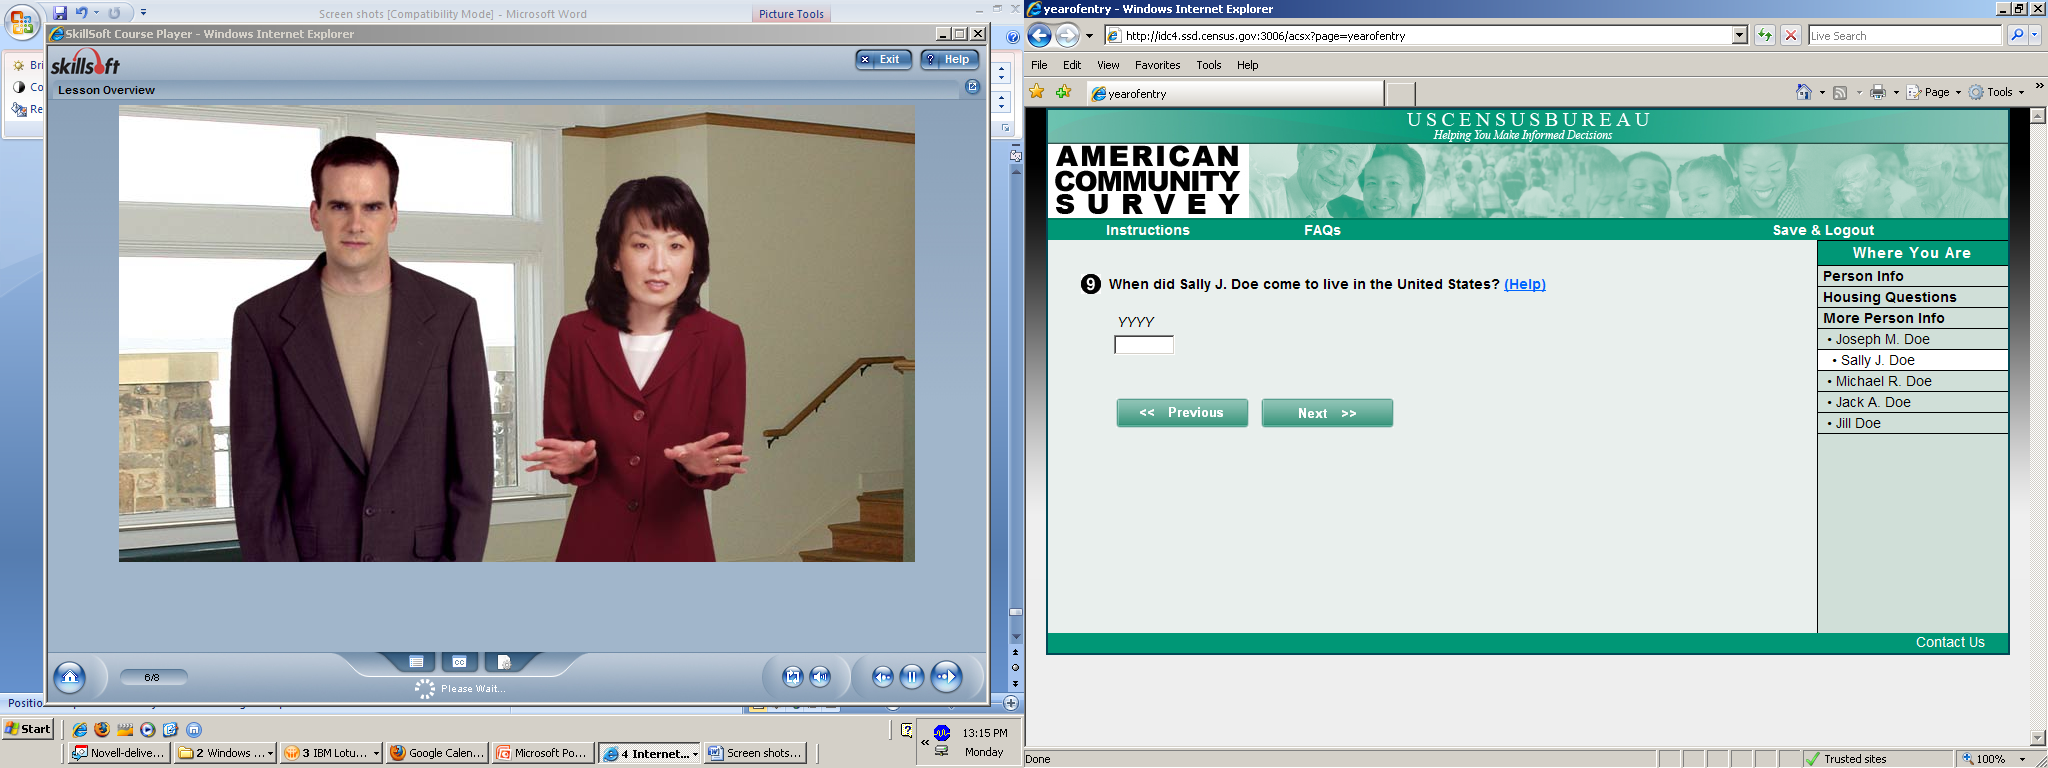Click the Contact Us link
This screenshot has height=768, width=2048.
click(x=1950, y=642)
